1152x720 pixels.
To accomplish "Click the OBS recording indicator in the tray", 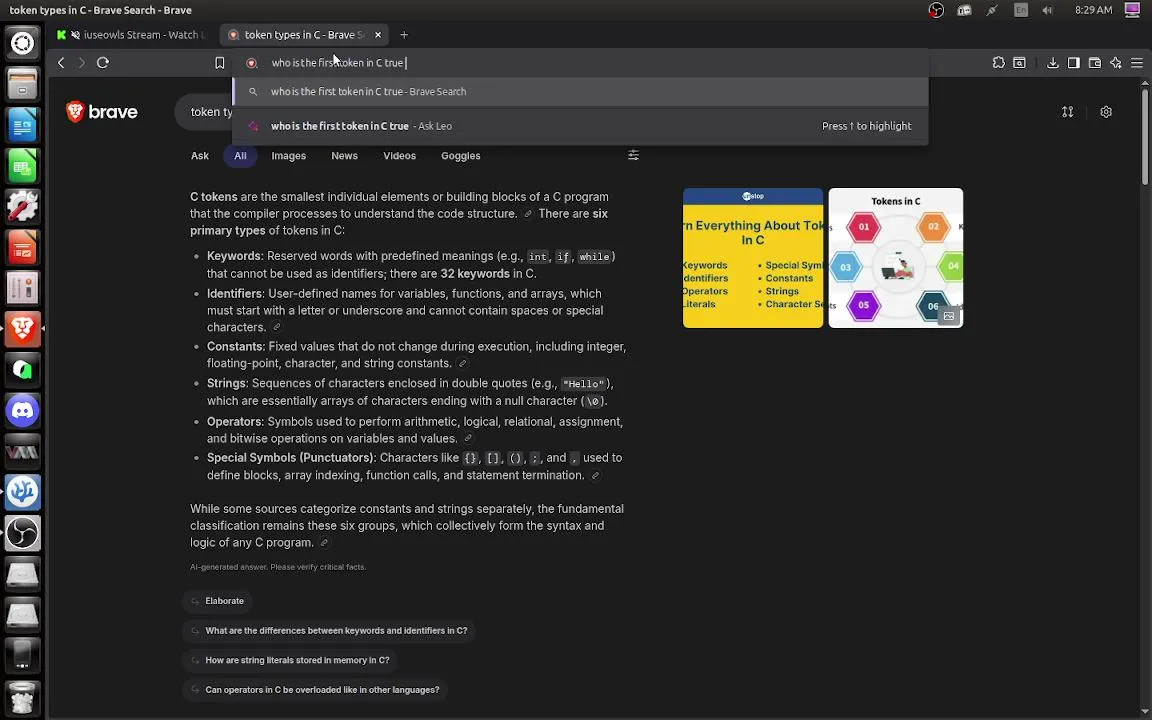I will 935,10.
